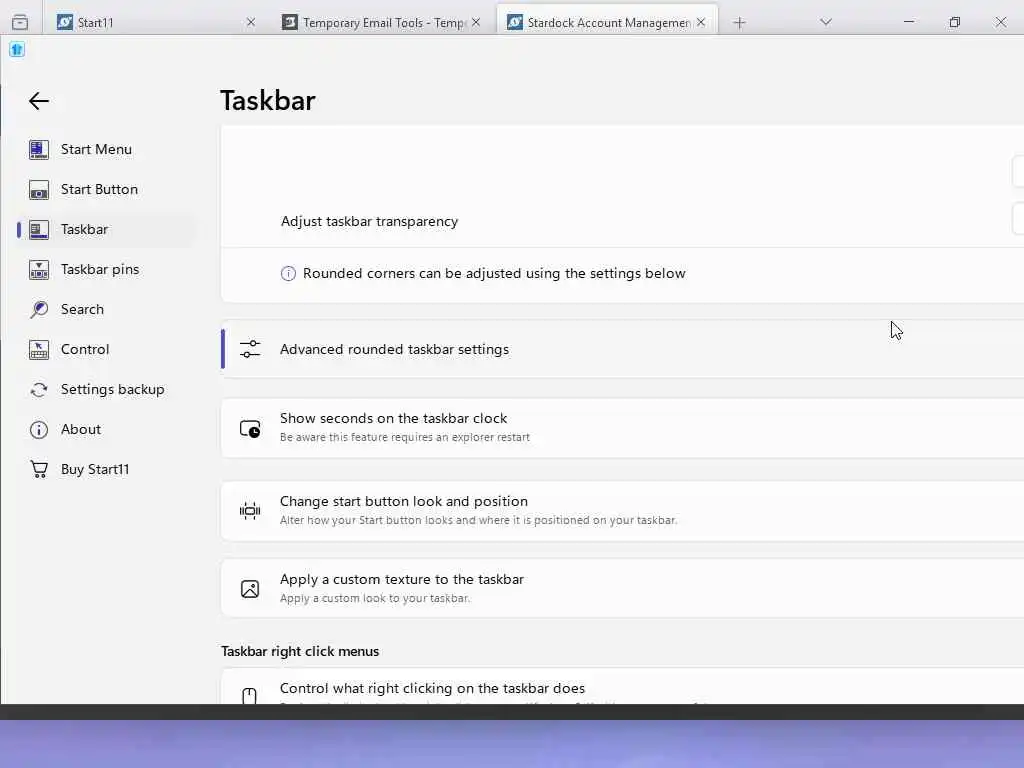Select Taskbar in the sidebar
The image size is (1024, 768).
click(x=105, y=229)
